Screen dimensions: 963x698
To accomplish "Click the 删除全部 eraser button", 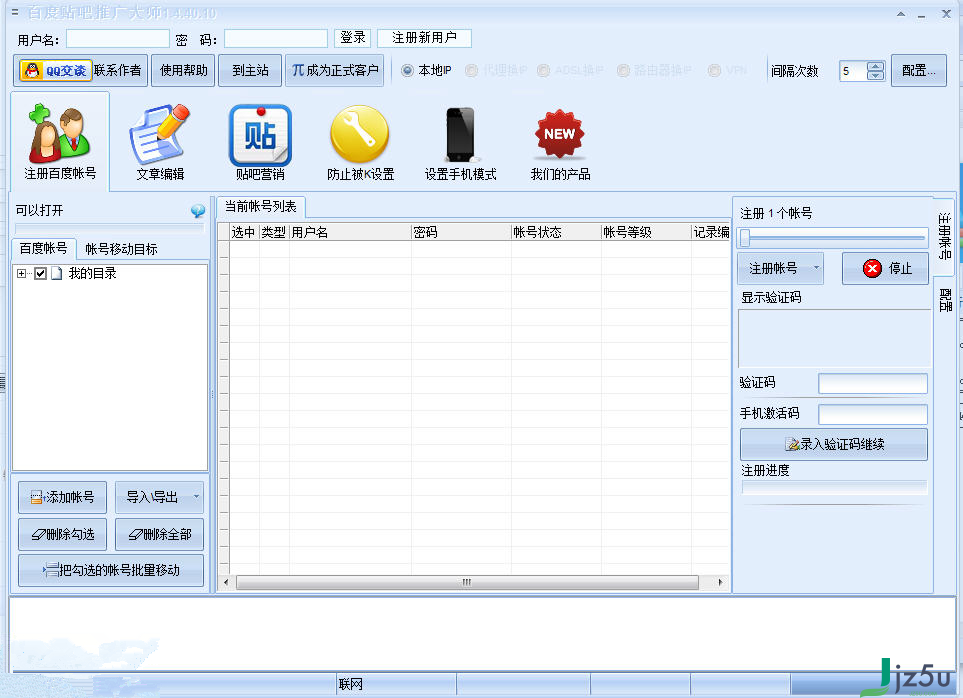I will pos(159,535).
